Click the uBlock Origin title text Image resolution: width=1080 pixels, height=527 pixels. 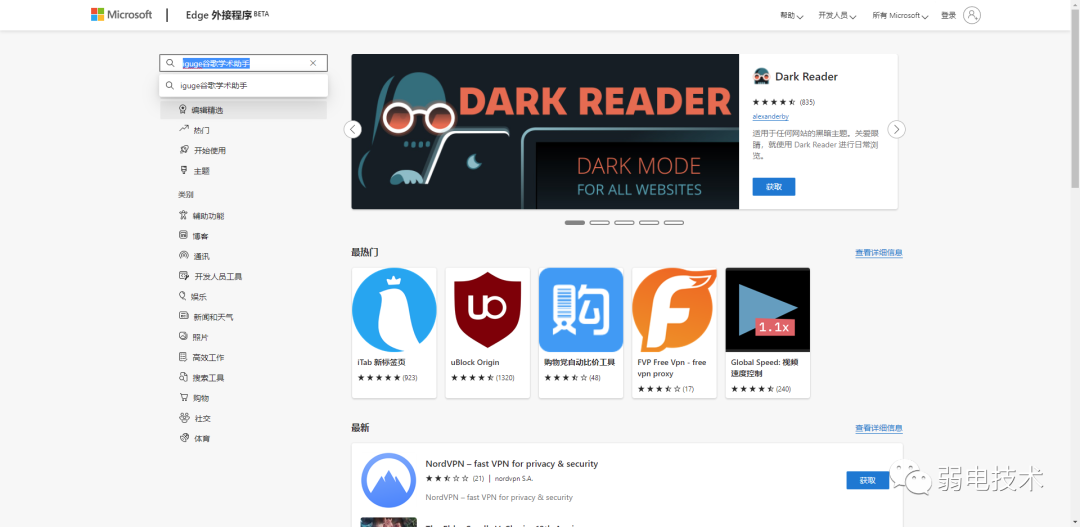tap(475, 362)
